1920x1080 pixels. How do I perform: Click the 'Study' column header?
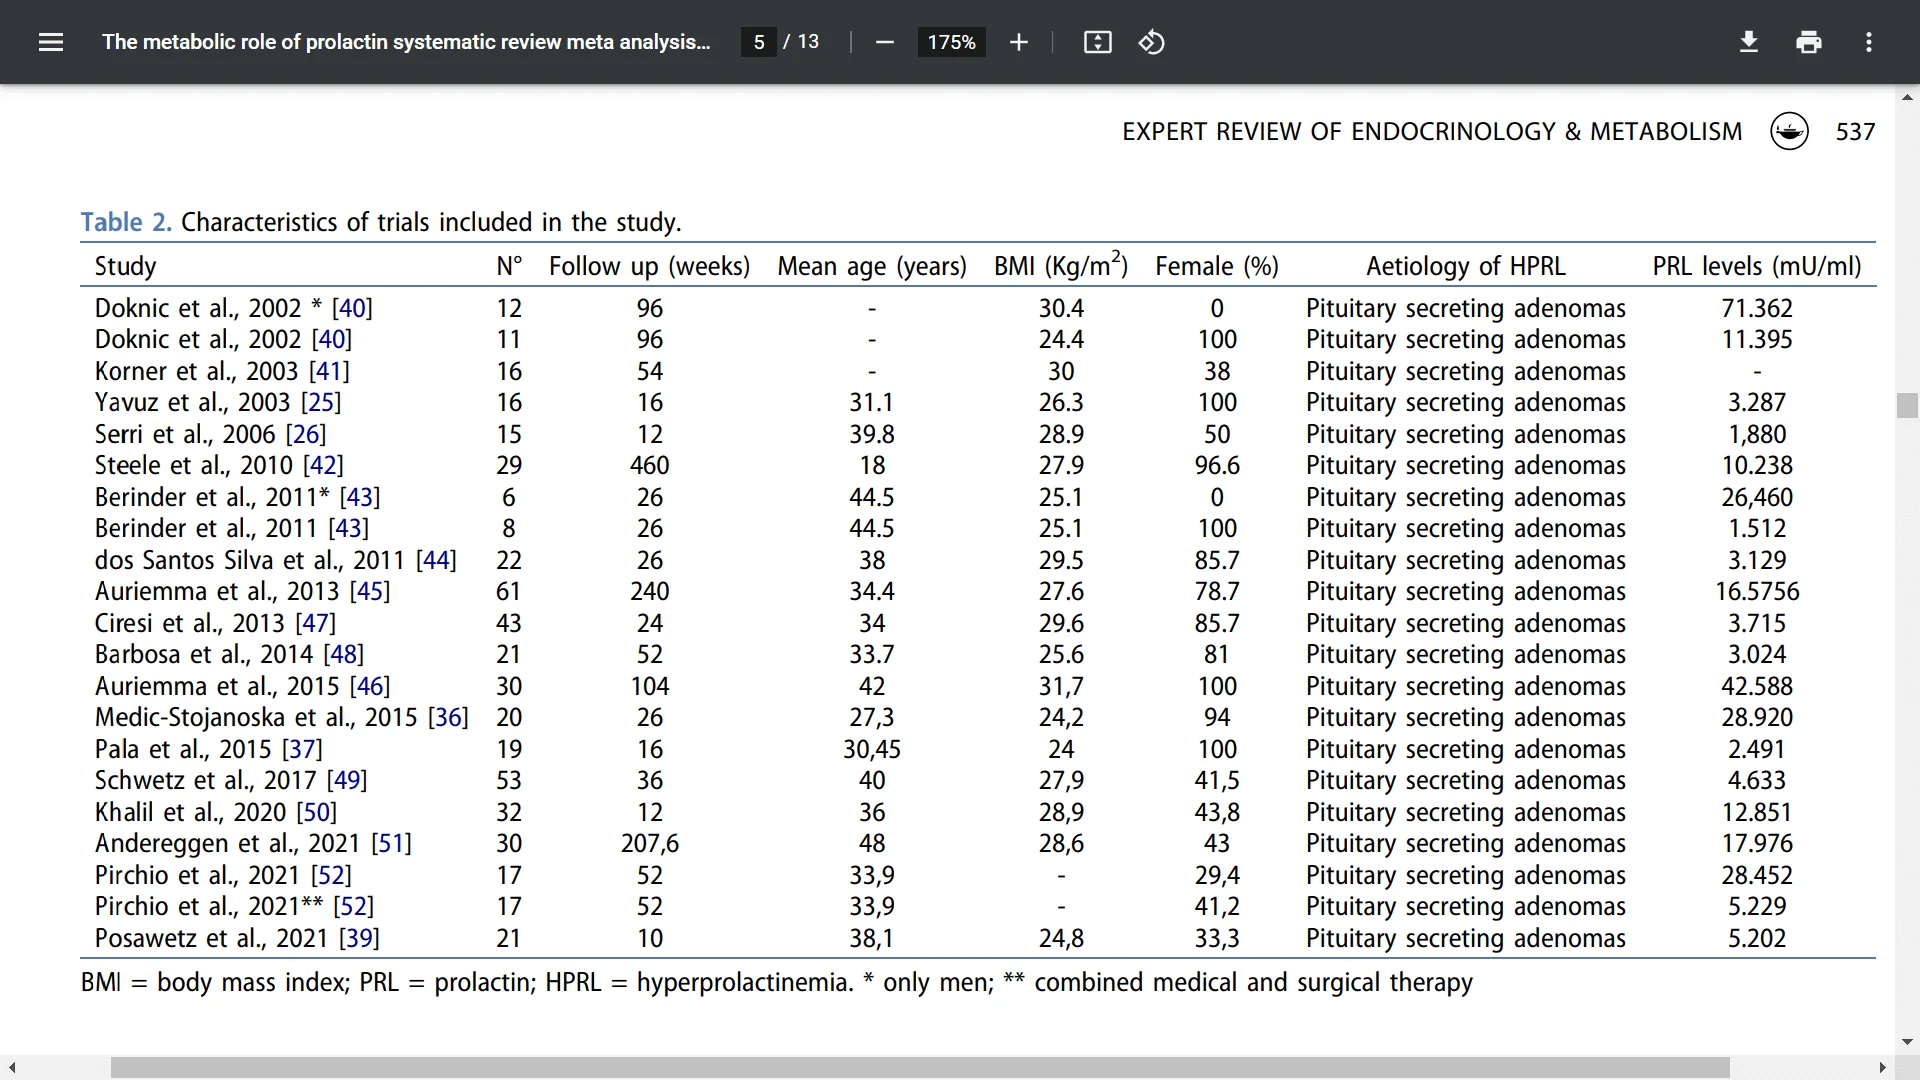coord(125,266)
